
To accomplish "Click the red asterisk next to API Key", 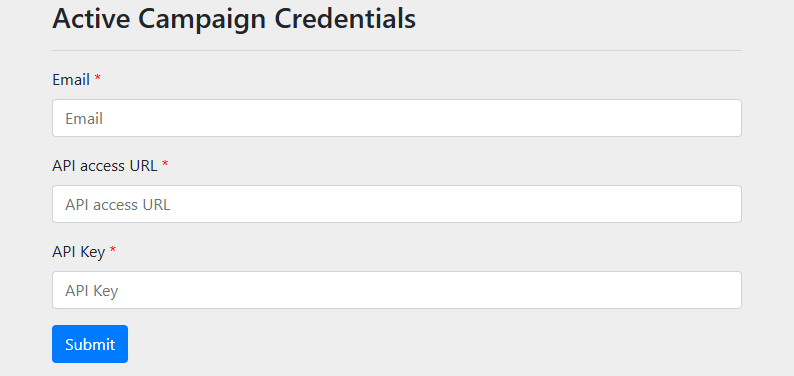I will click(x=113, y=250).
